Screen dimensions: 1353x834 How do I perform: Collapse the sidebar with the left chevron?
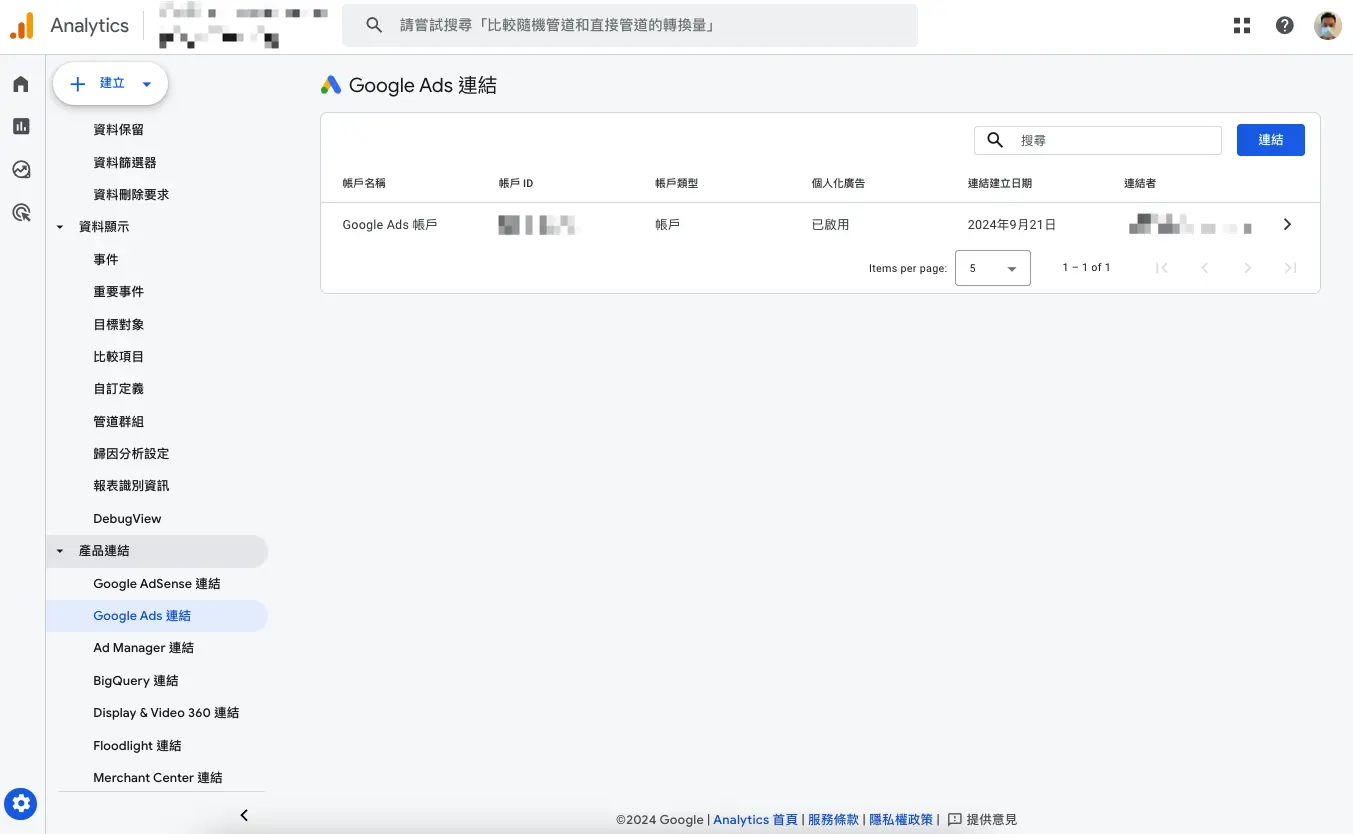coord(244,815)
